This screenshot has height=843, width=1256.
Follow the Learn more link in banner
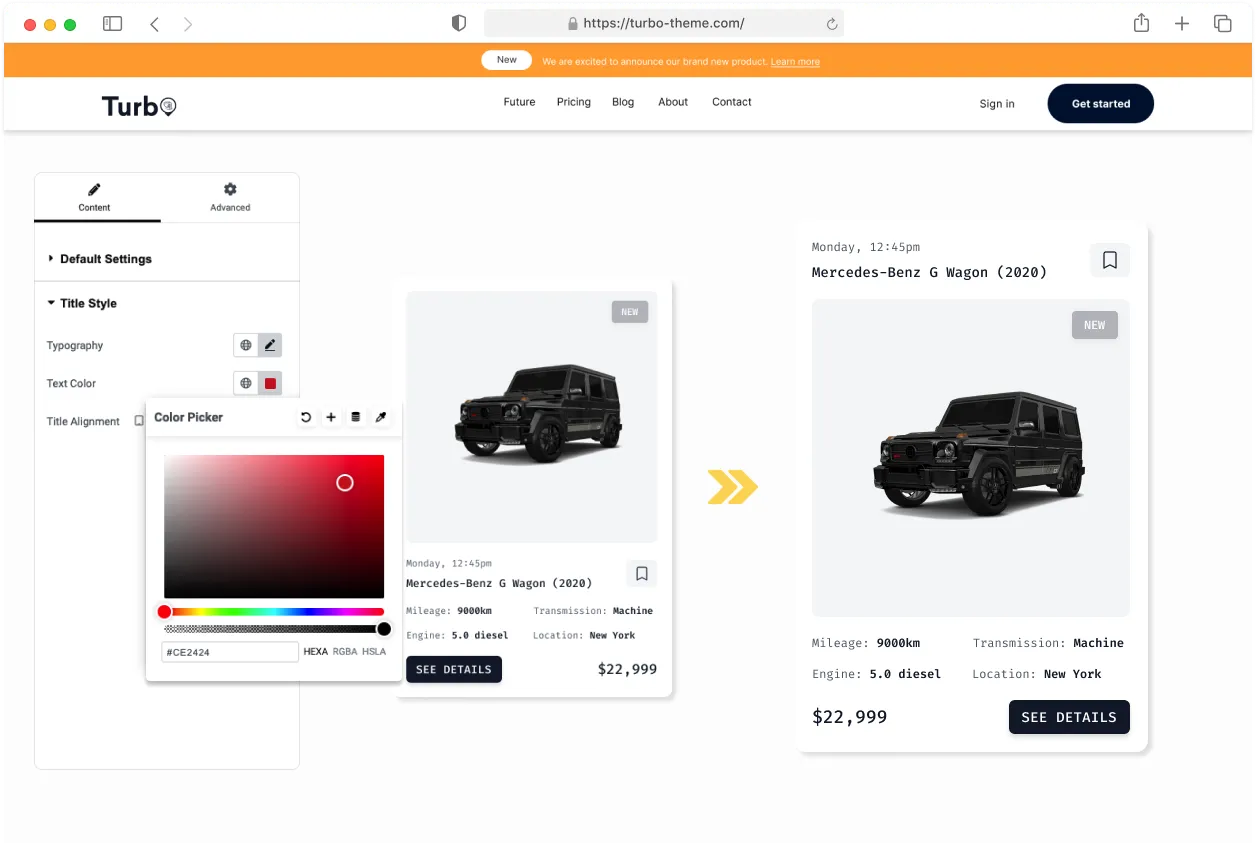click(x=795, y=62)
